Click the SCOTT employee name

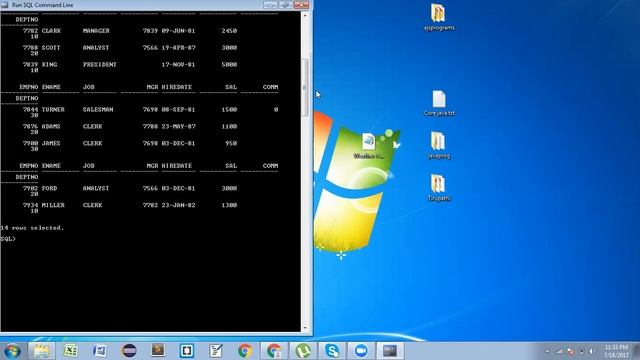[51, 47]
